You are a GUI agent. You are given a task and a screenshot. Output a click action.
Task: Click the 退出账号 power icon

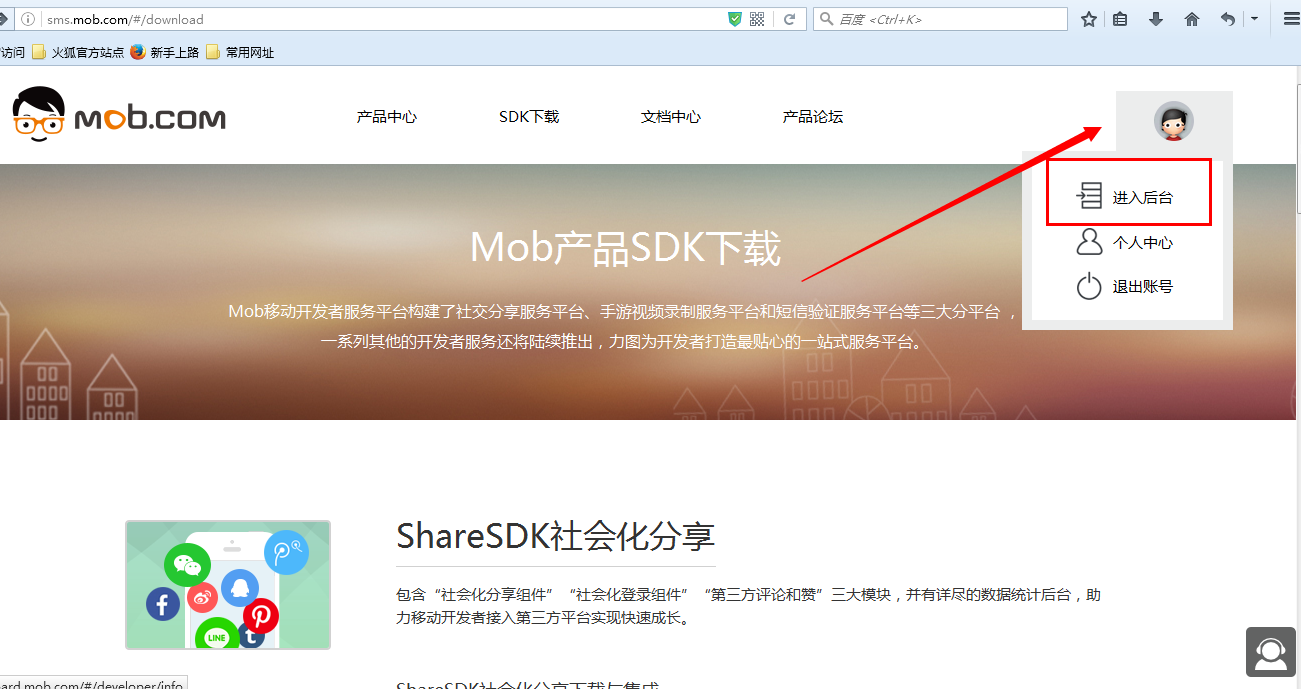point(1089,287)
